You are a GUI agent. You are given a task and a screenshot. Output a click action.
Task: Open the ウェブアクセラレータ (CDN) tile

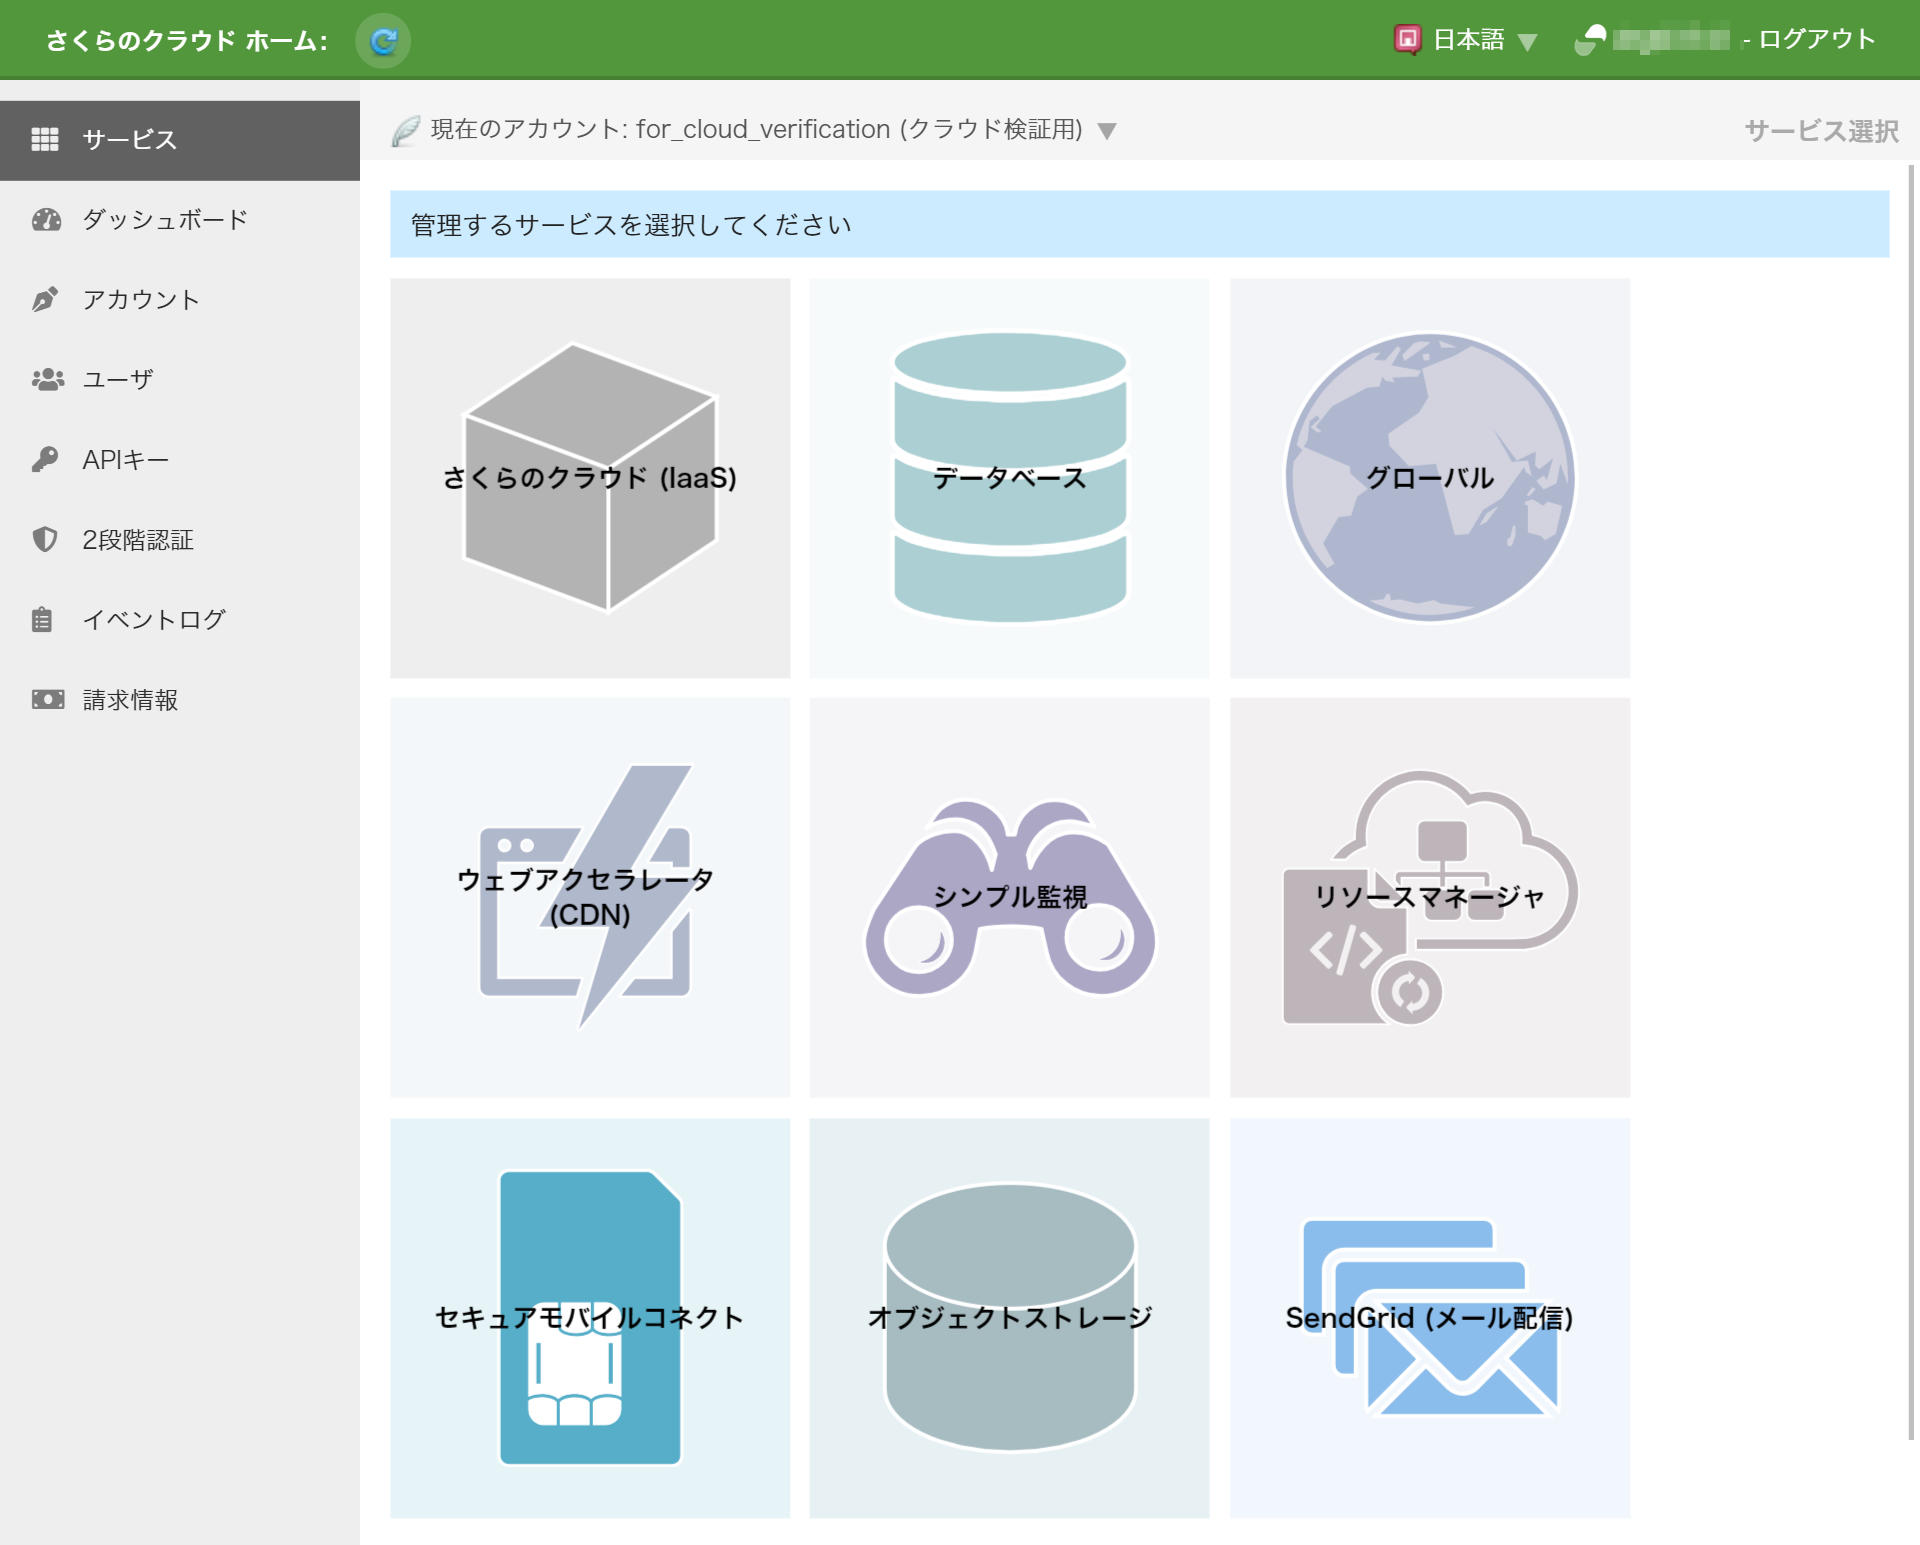[590, 897]
